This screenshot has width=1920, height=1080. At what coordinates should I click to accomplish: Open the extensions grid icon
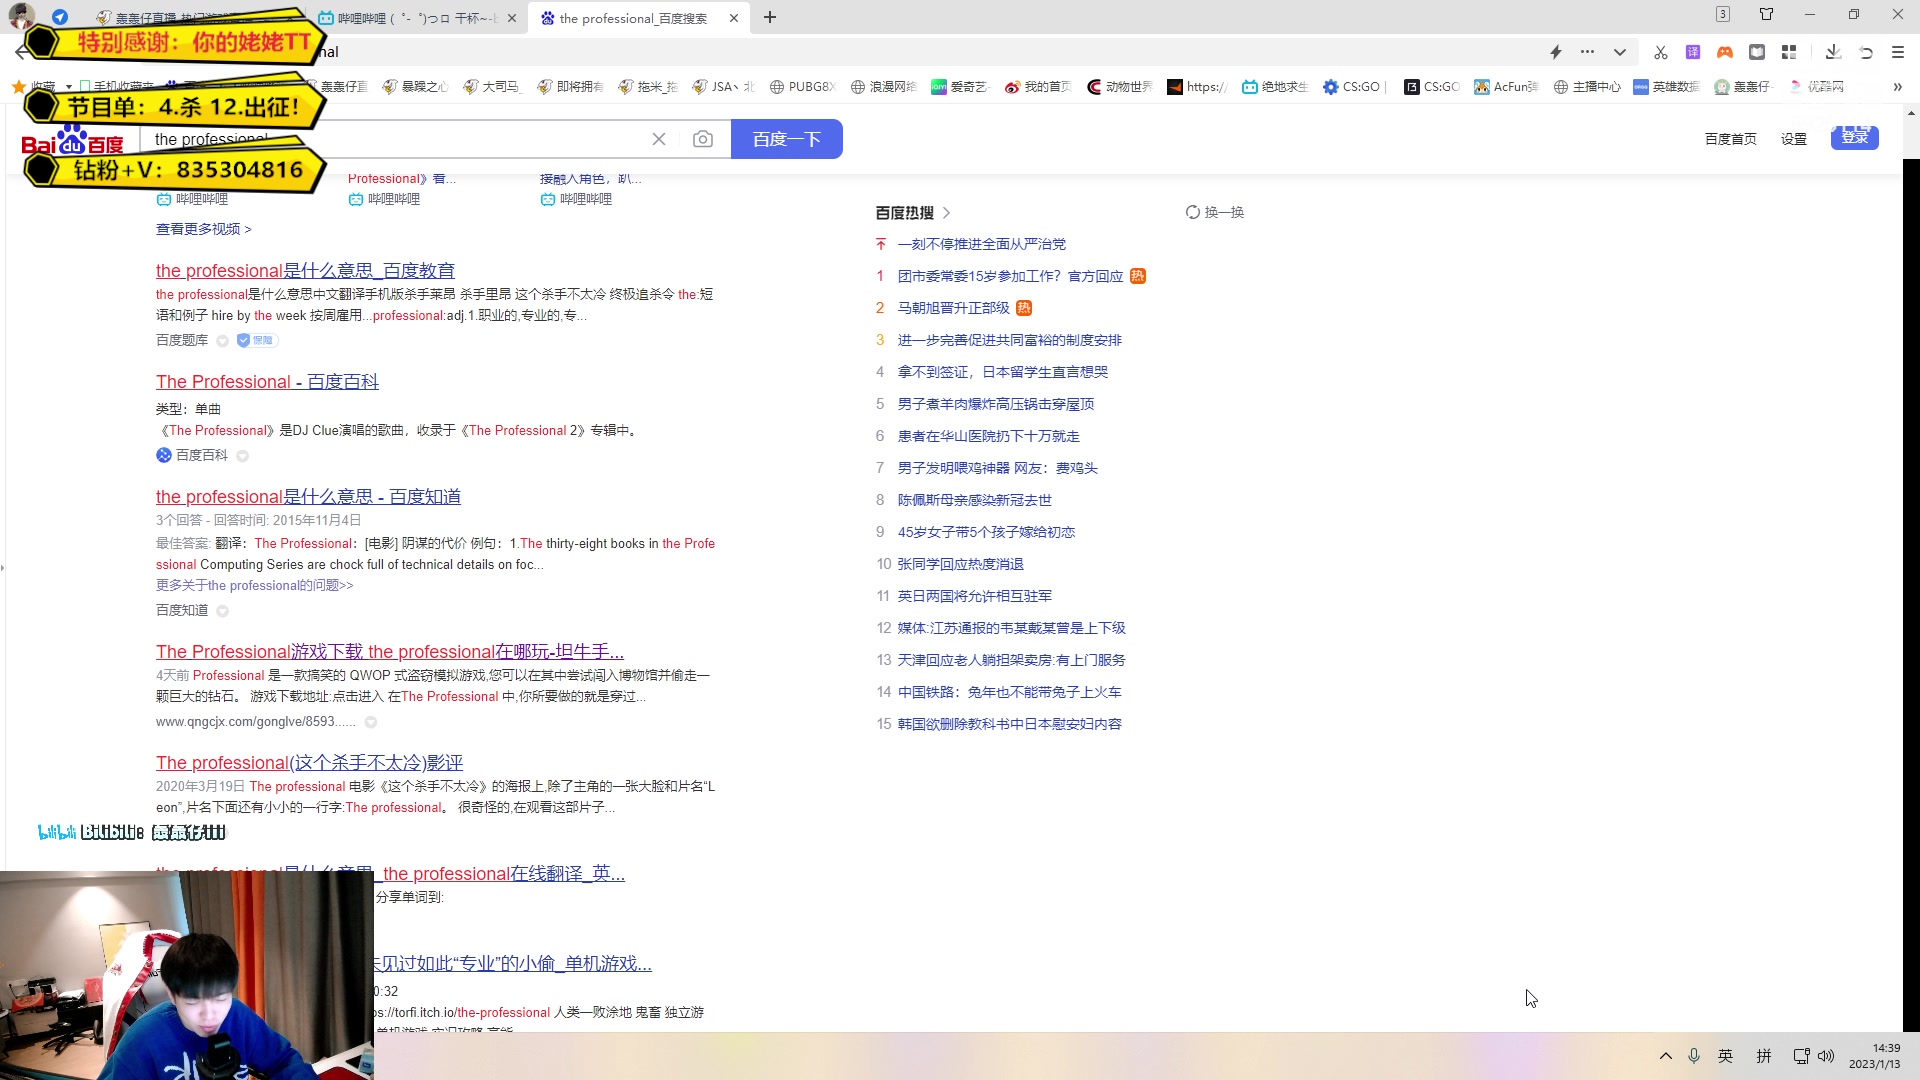[x=1789, y=52]
